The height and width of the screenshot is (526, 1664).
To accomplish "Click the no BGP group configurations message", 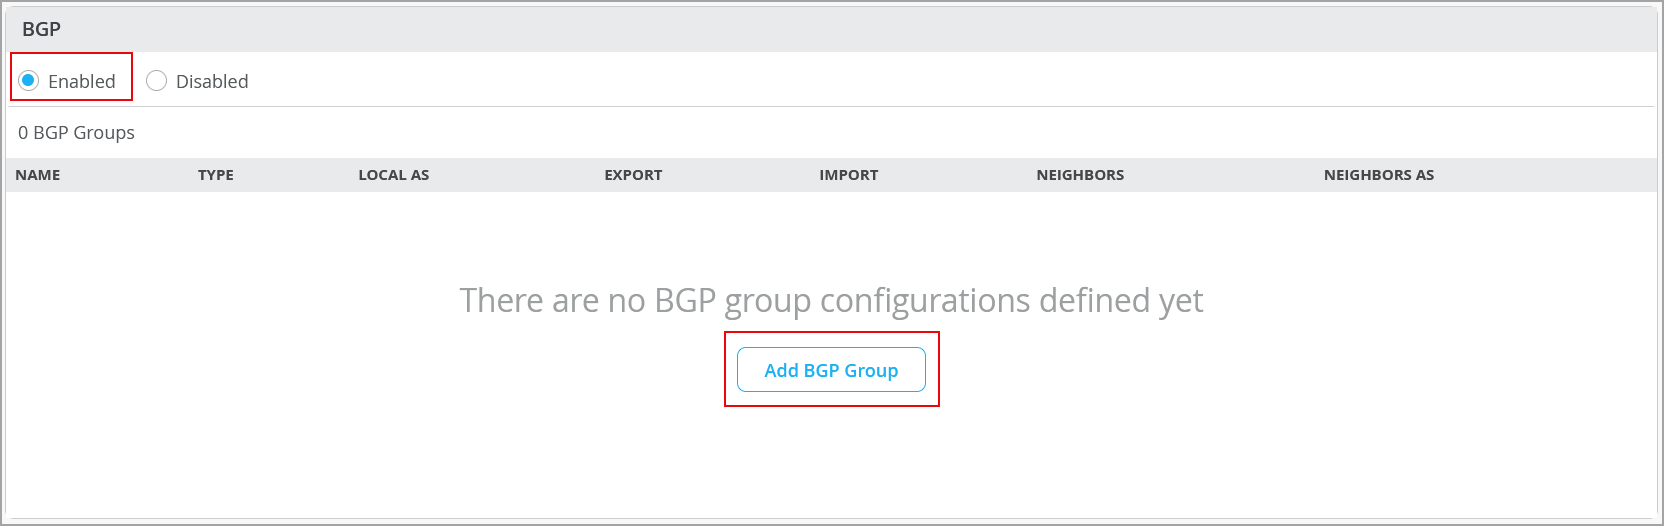I will pos(831,300).
